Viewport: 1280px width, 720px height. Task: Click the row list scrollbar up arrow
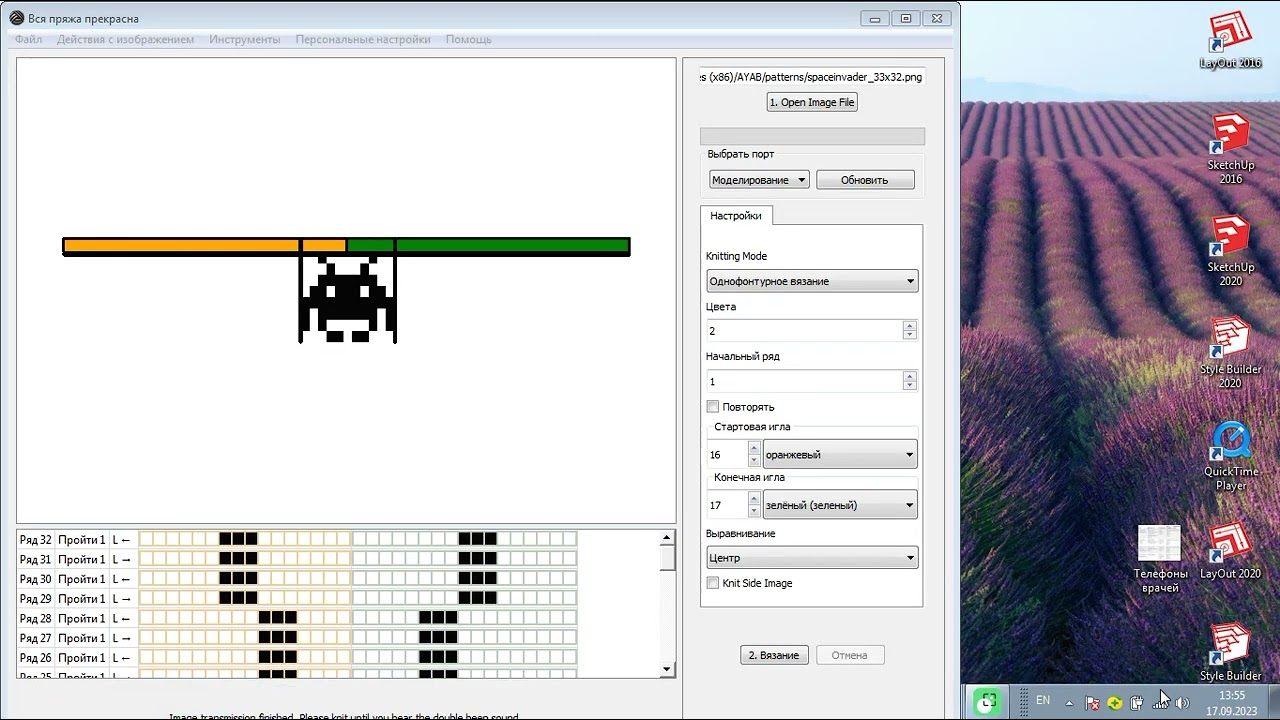click(668, 538)
